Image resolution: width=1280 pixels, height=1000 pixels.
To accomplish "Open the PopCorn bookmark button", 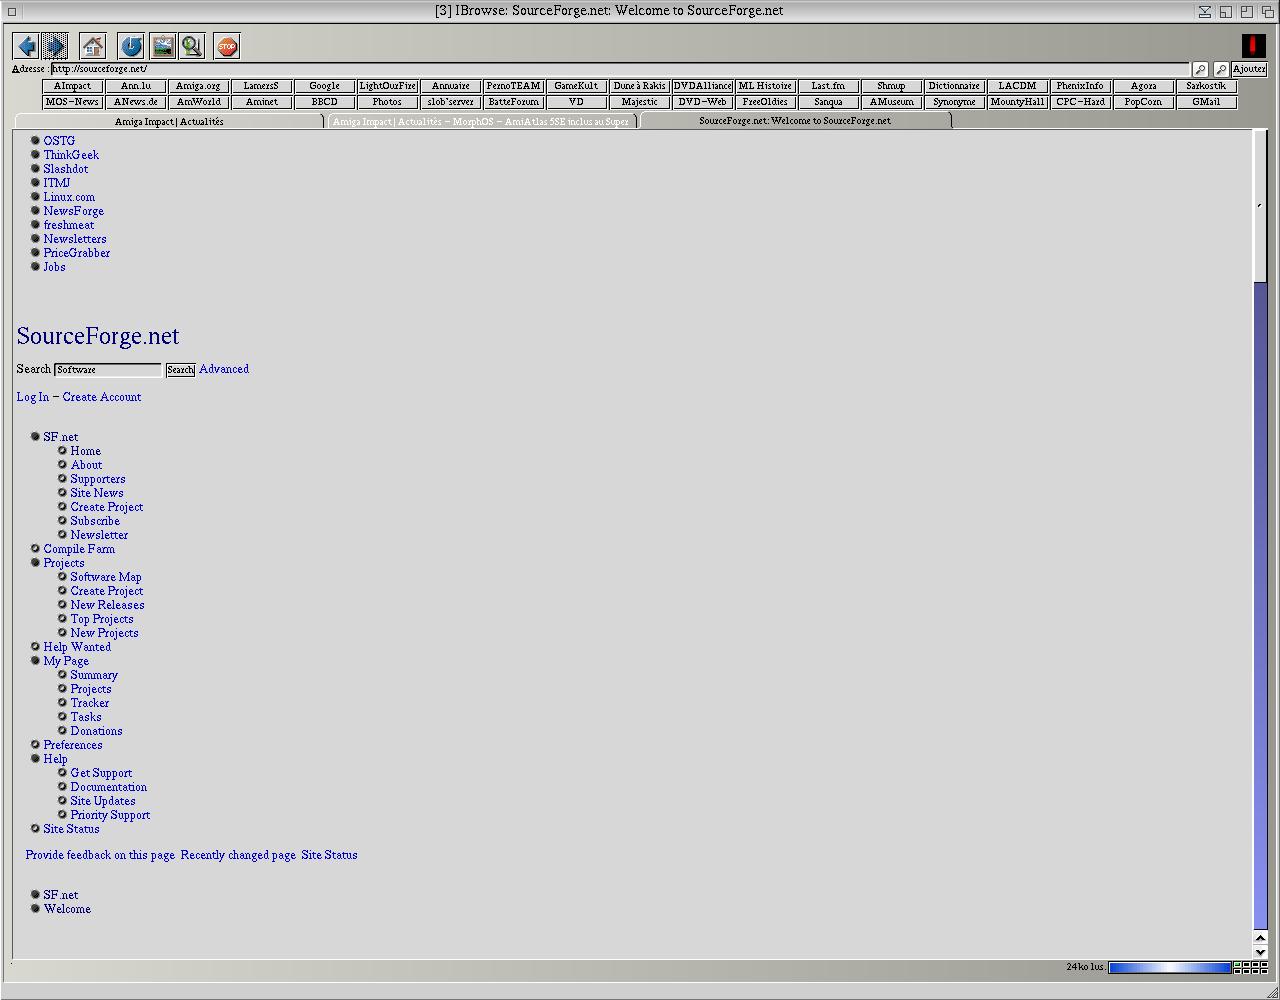I will coord(1143,102).
